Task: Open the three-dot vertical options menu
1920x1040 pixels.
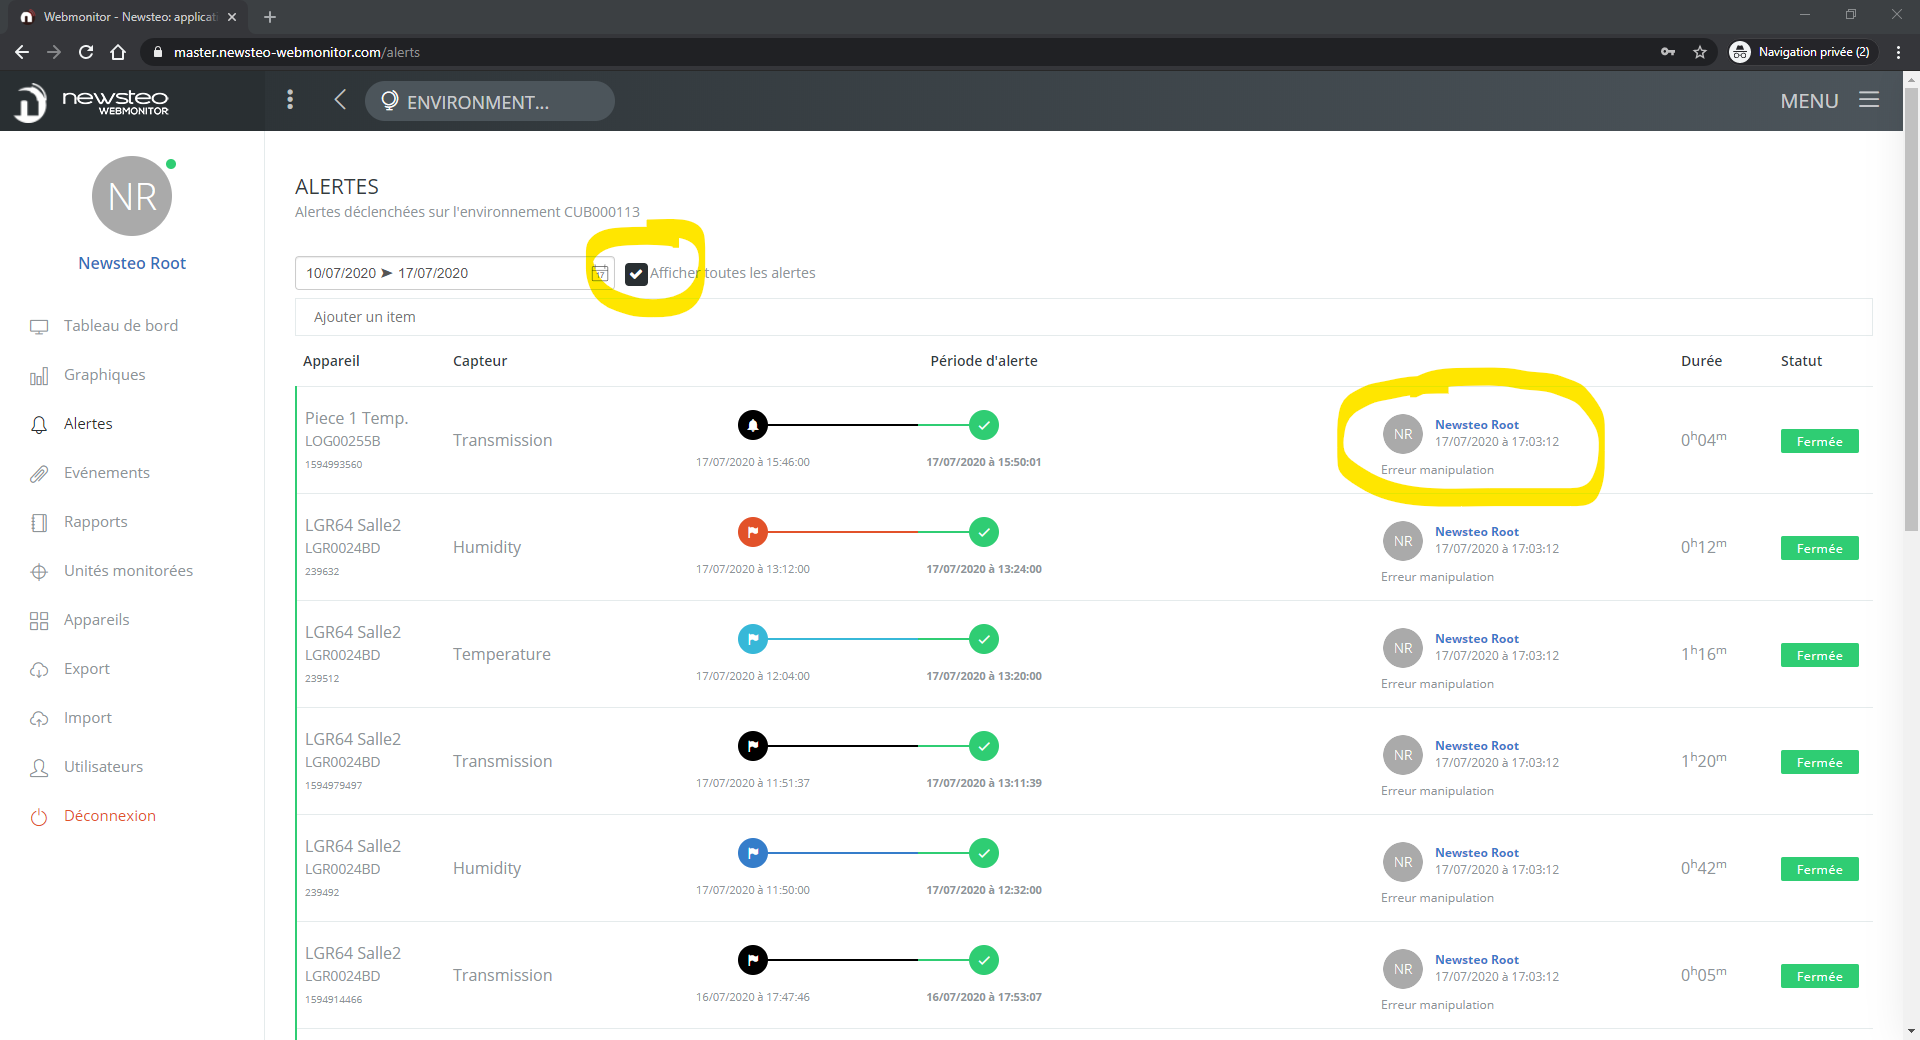Action: pyautogui.click(x=290, y=100)
